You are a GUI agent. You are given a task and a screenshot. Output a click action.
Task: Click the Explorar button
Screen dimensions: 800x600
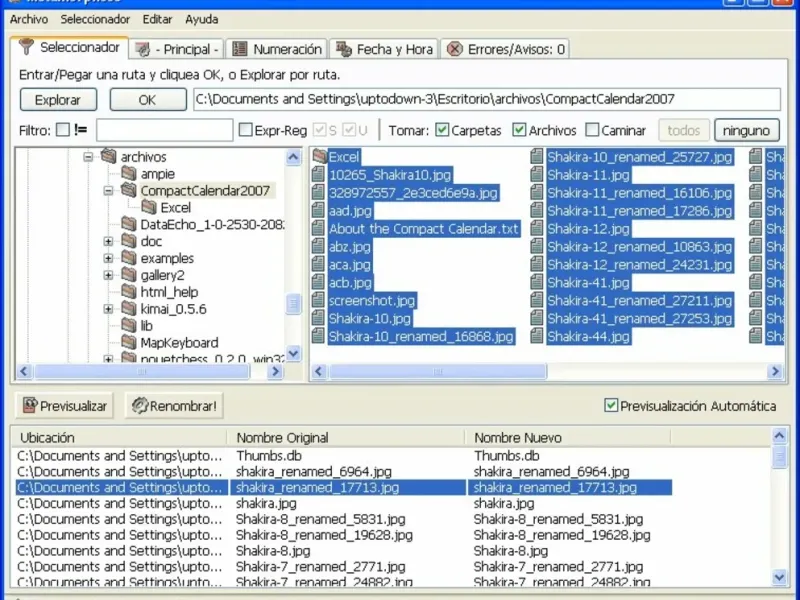(58, 99)
